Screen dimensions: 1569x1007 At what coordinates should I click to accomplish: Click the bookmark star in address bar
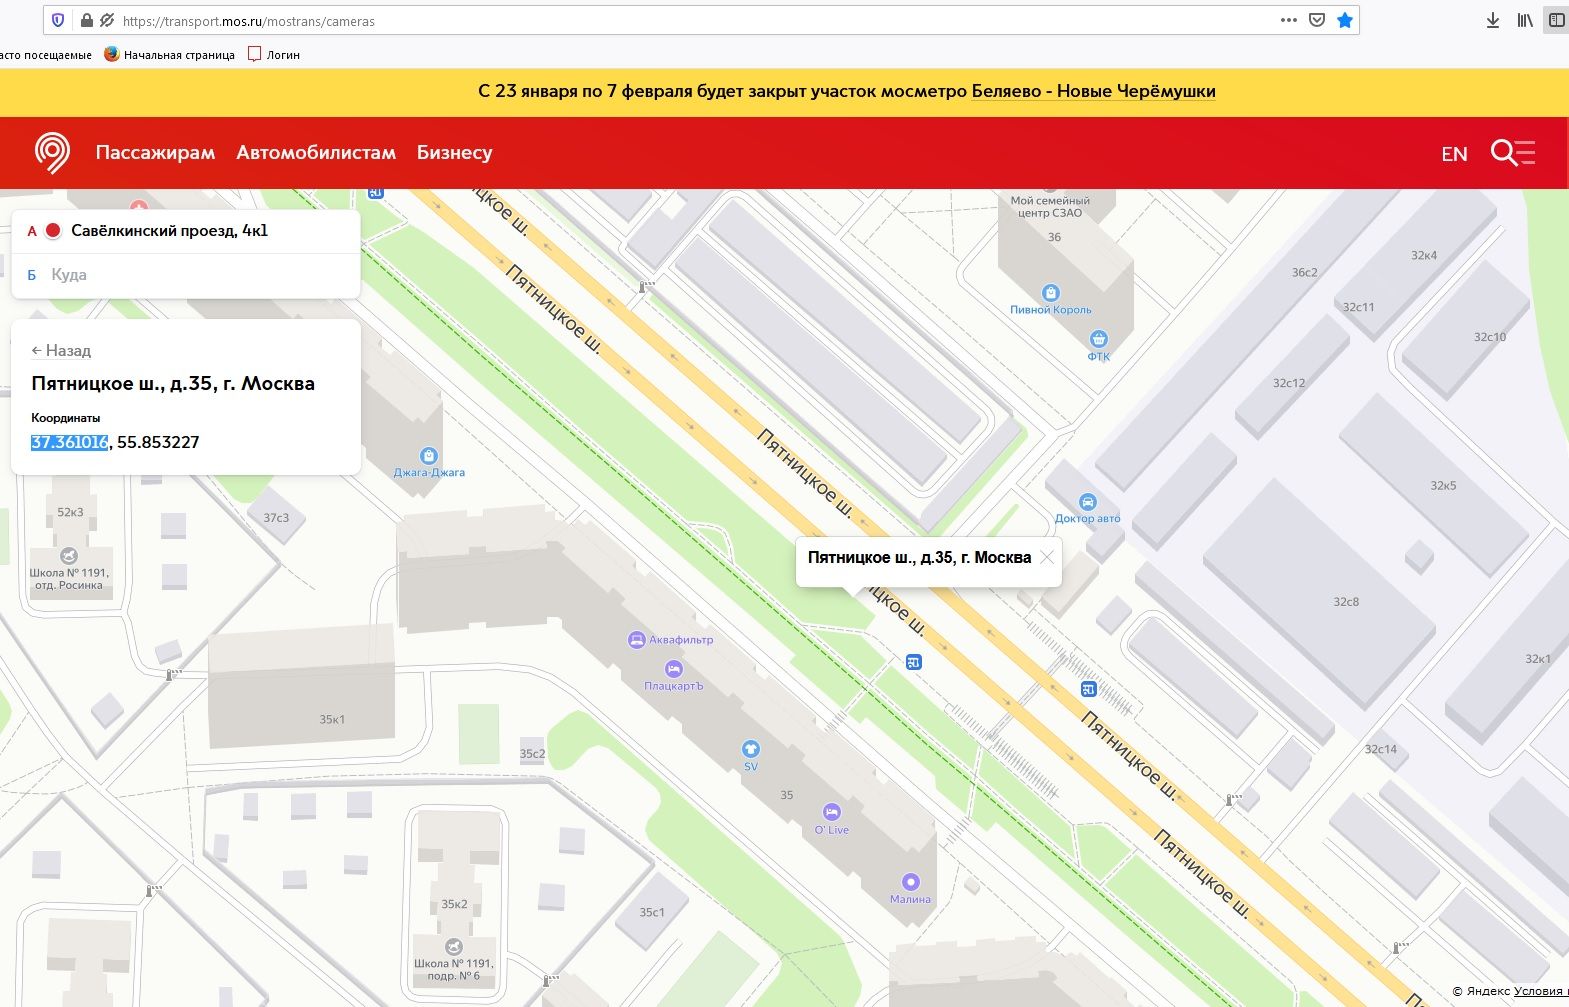click(x=1345, y=20)
